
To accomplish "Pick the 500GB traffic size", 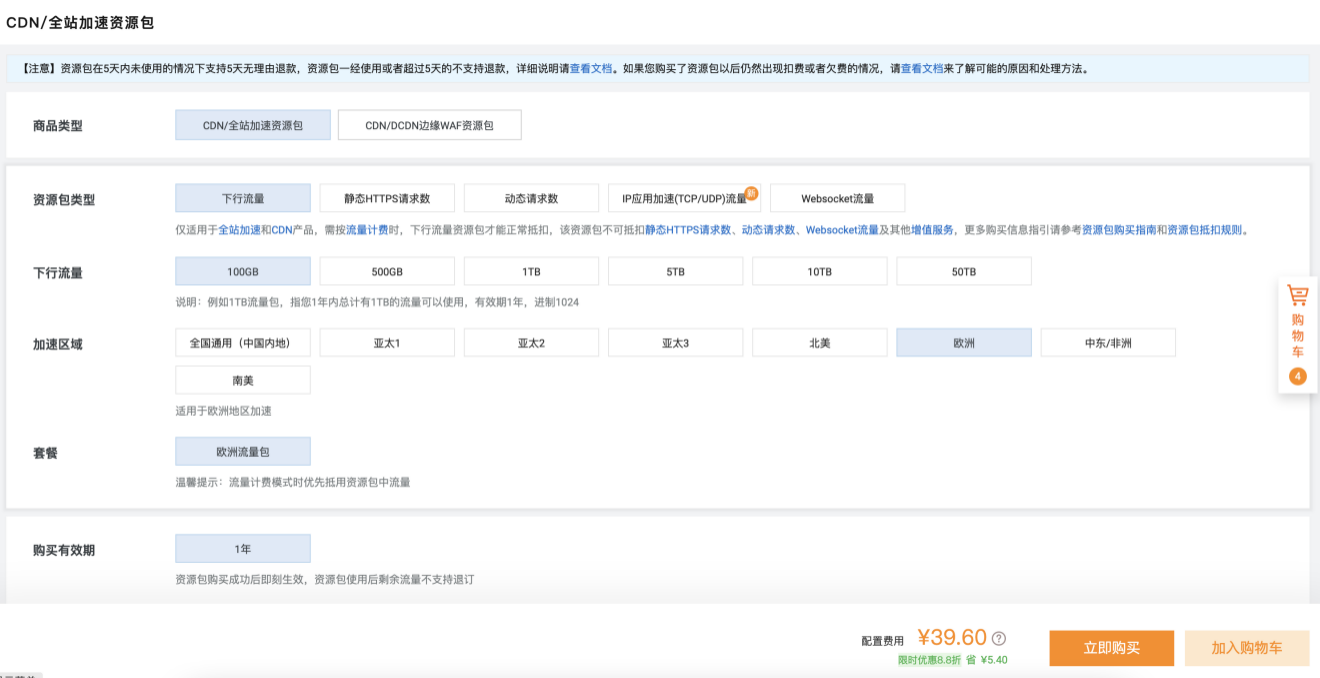I will point(387,271).
